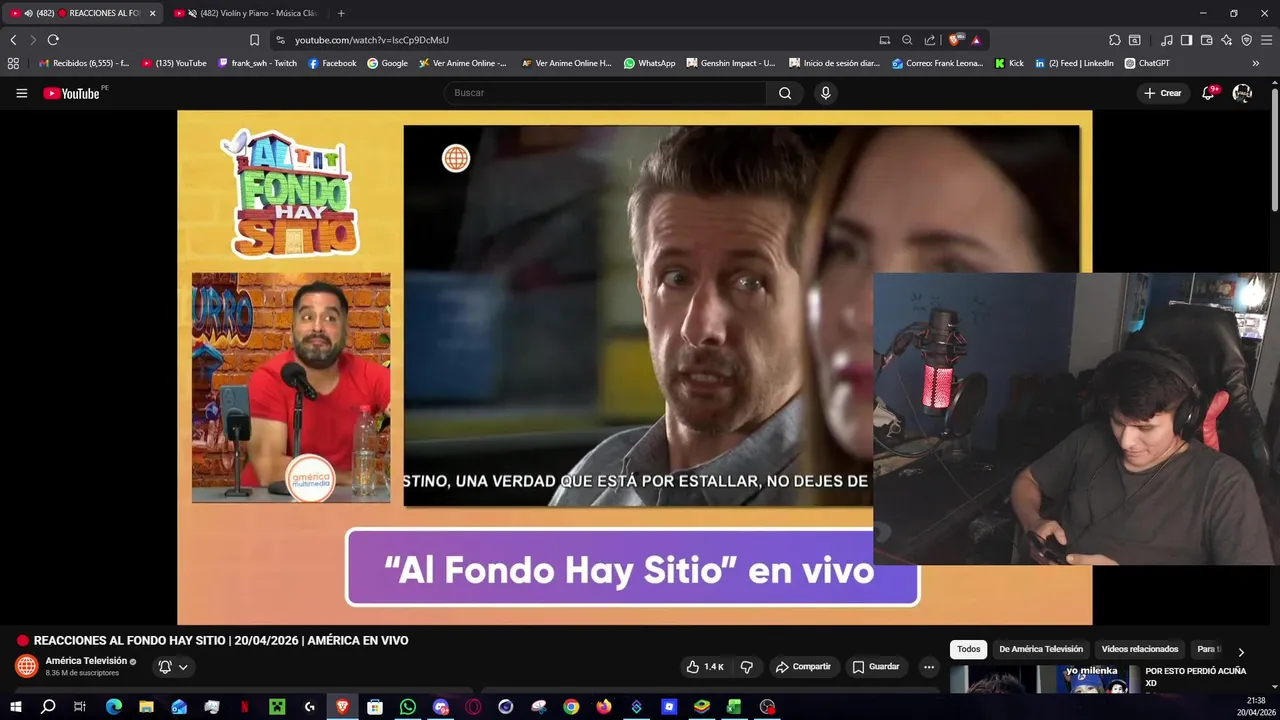Click Guardar button

(x=876, y=667)
